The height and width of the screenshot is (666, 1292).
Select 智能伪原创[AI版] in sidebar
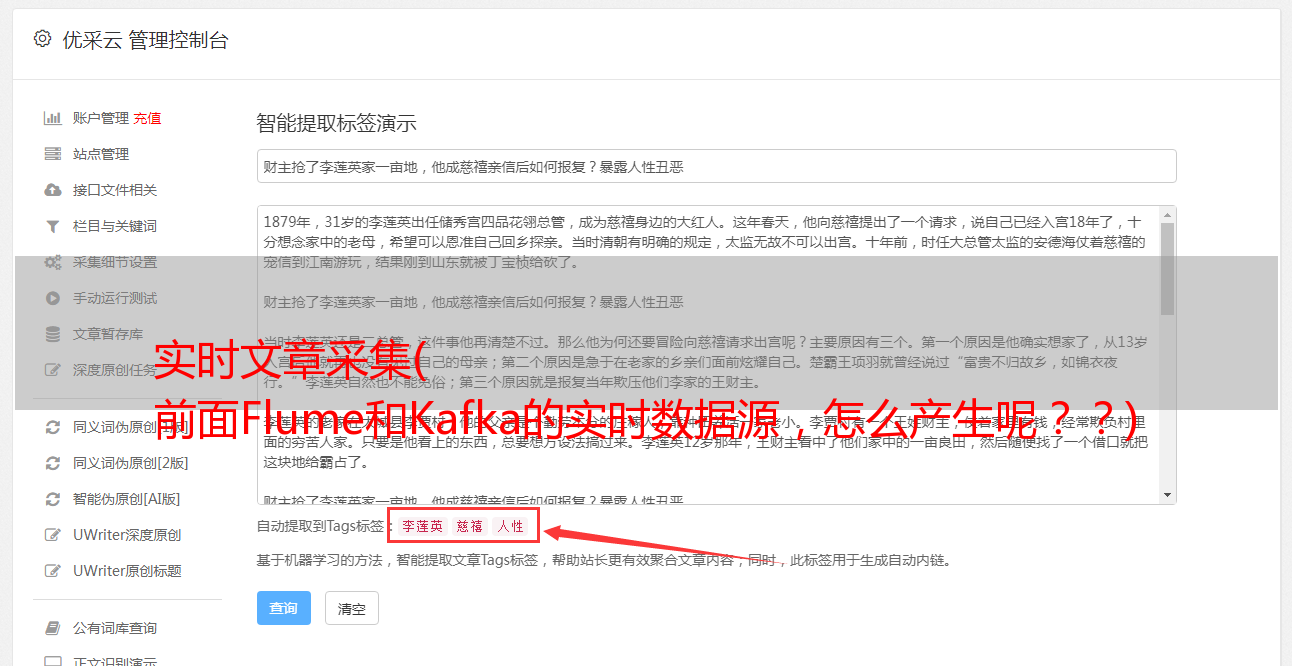click(126, 499)
